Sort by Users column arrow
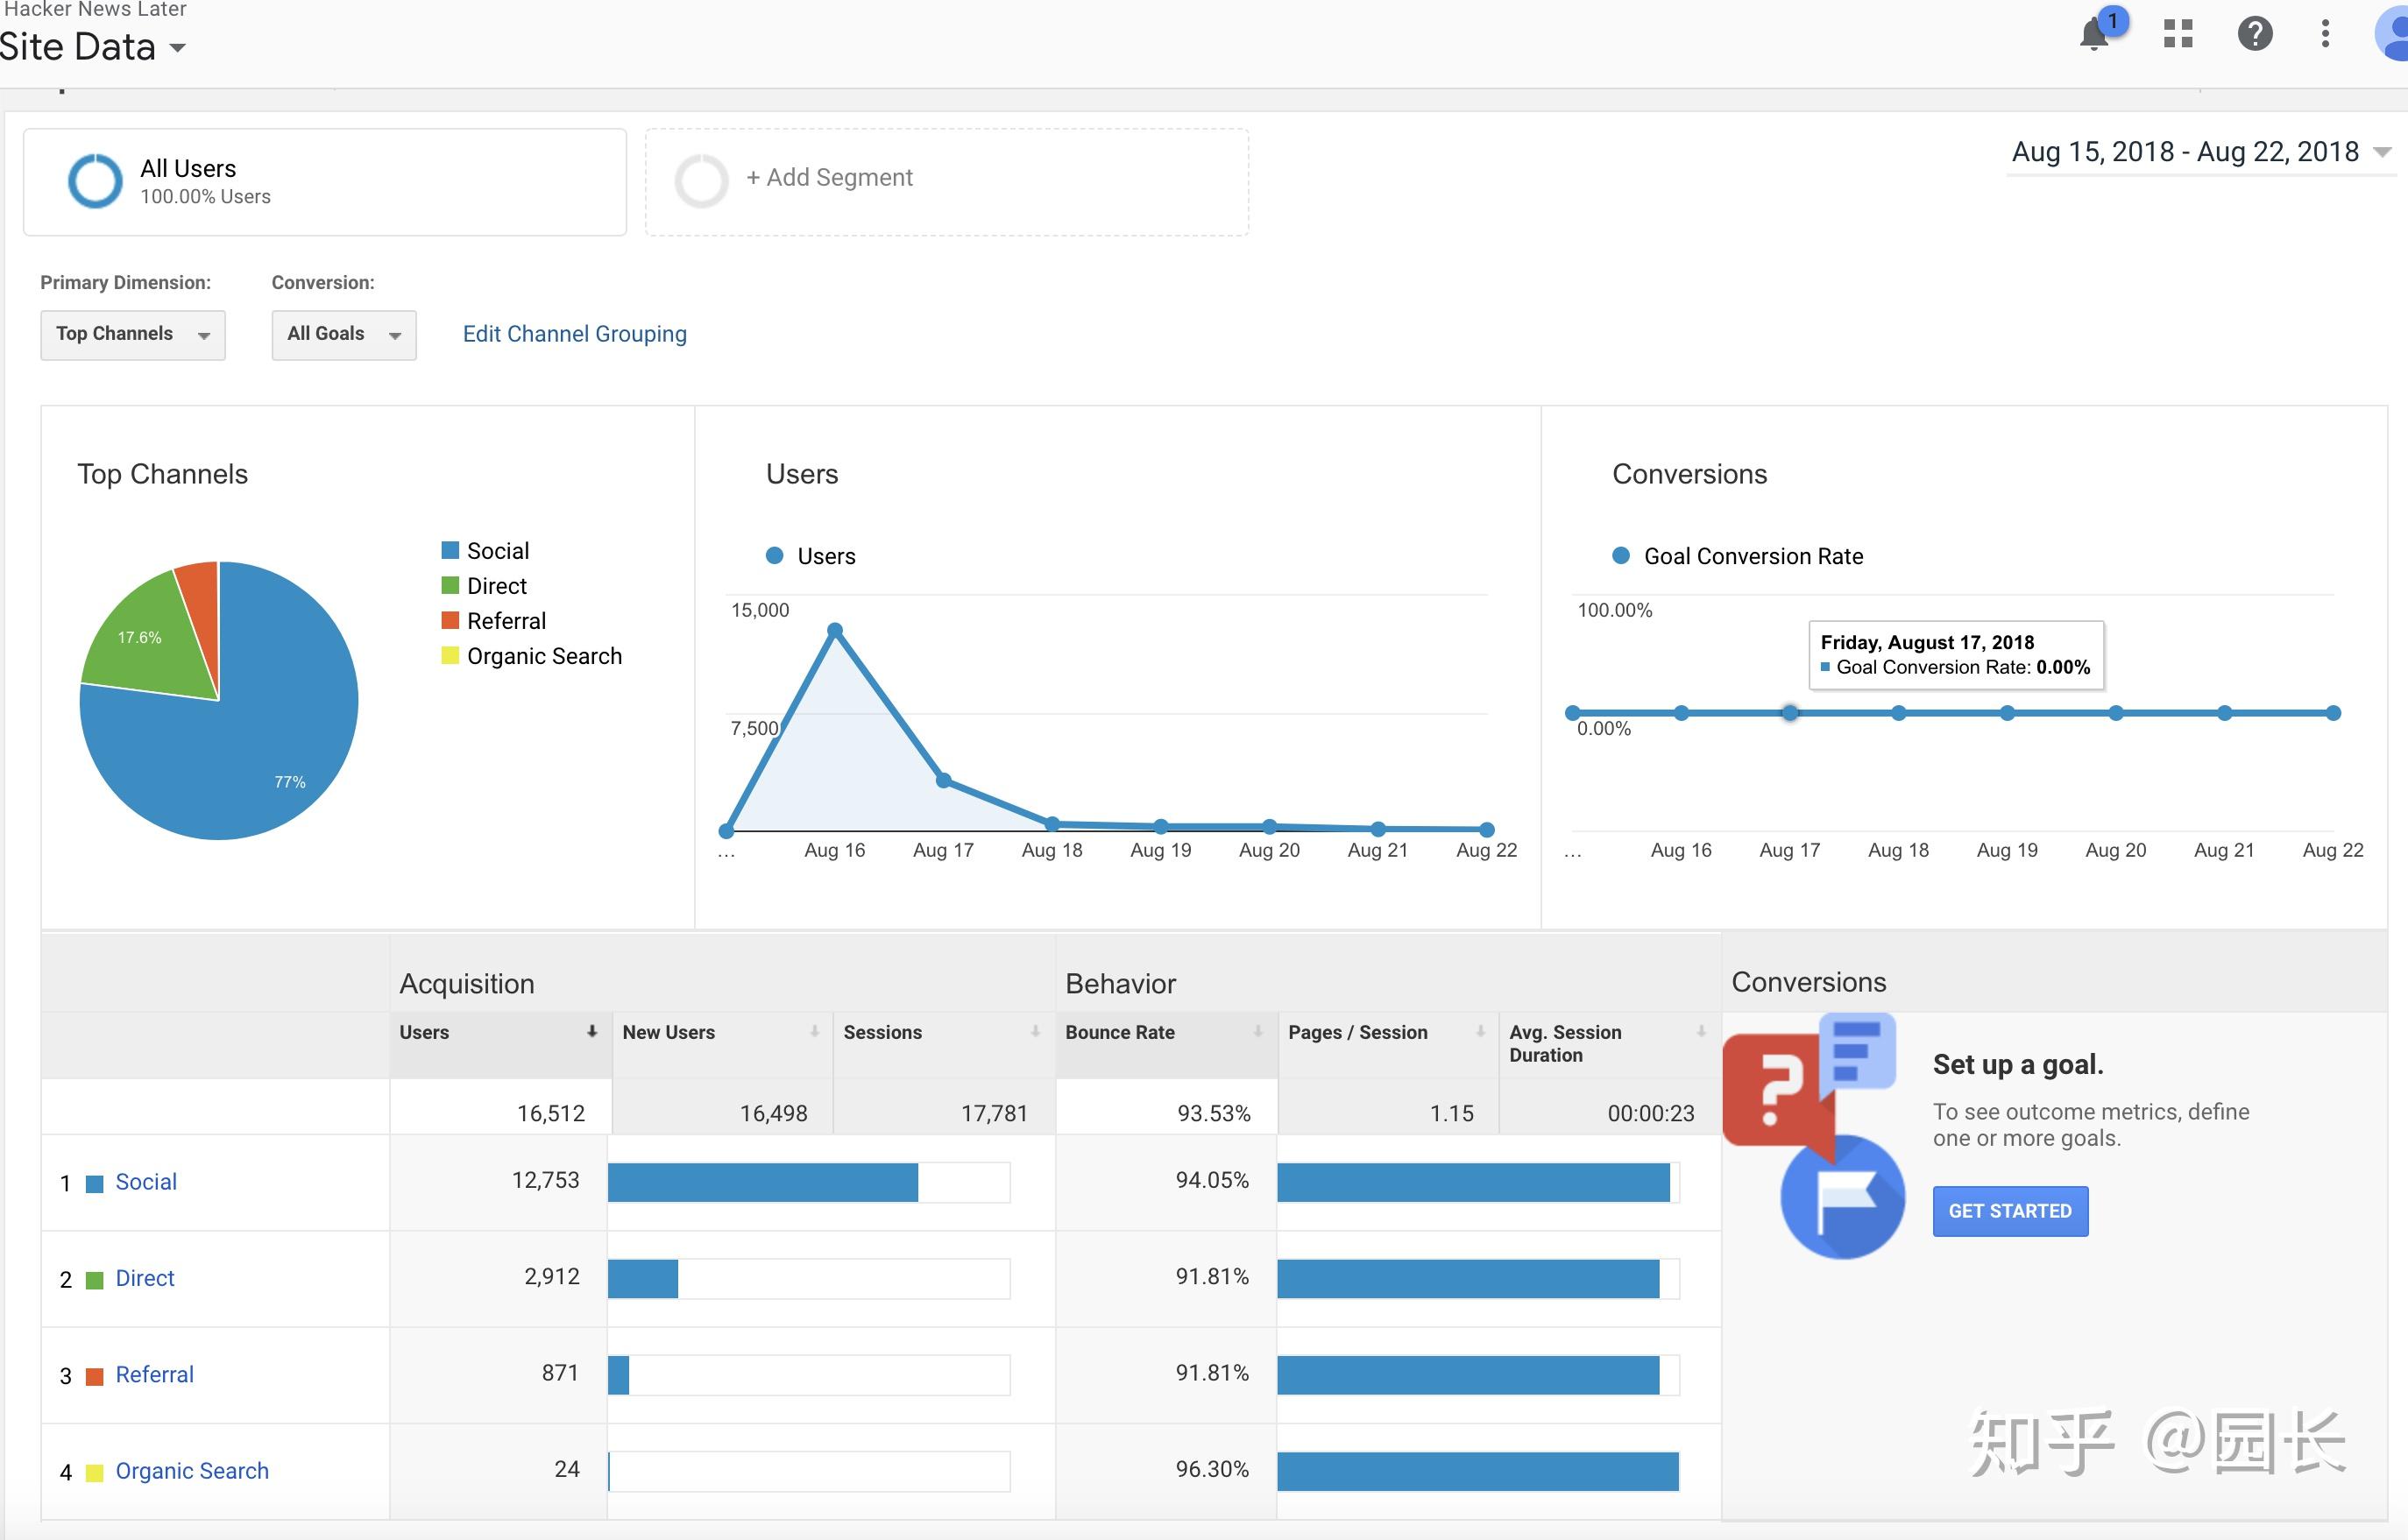This screenshot has height=1540, width=2408. coord(592,1031)
